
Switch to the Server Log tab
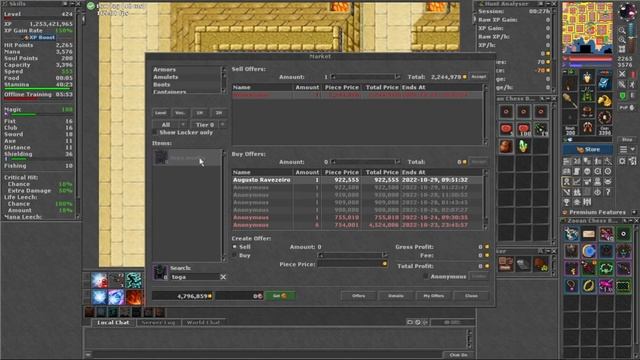tap(158, 322)
